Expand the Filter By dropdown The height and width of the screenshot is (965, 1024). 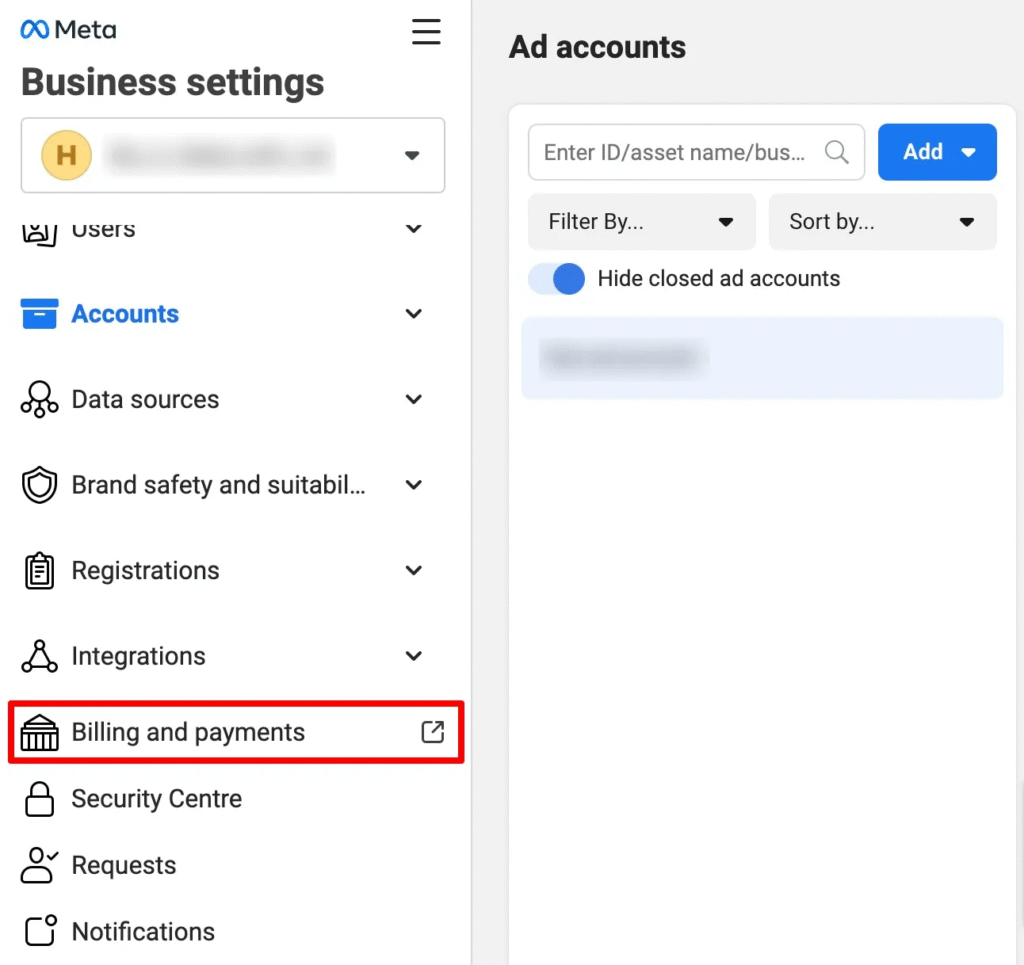pos(642,221)
